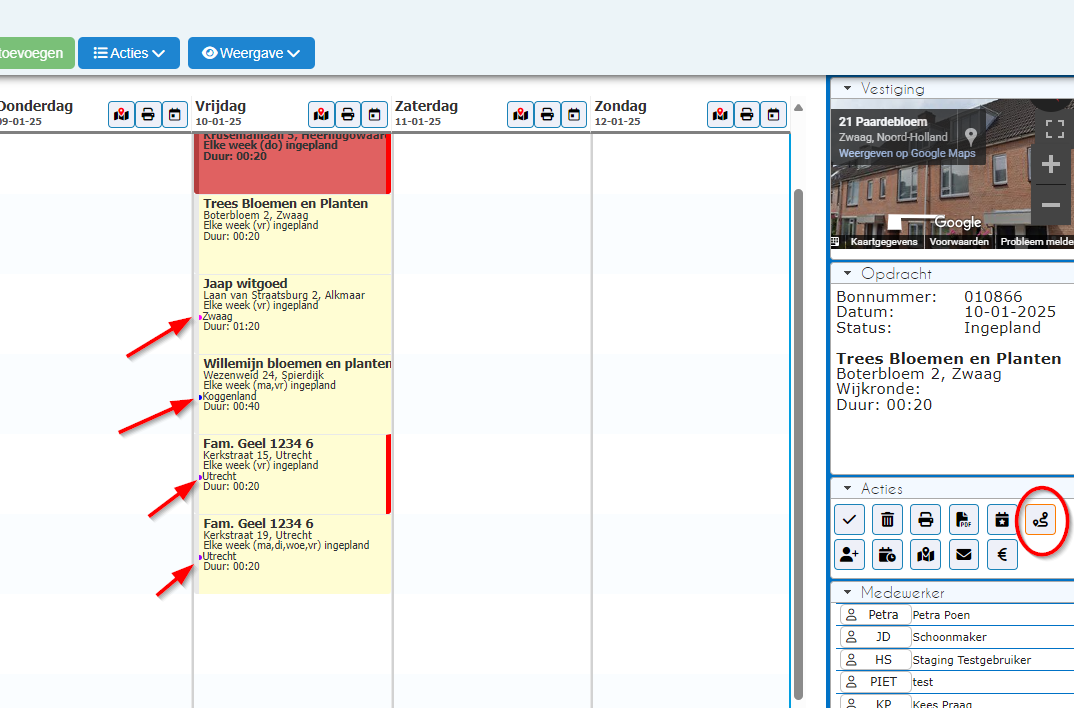Collapse the Opdracht section
The height and width of the screenshot is (708, 1074).
click(x=847, y=273)
